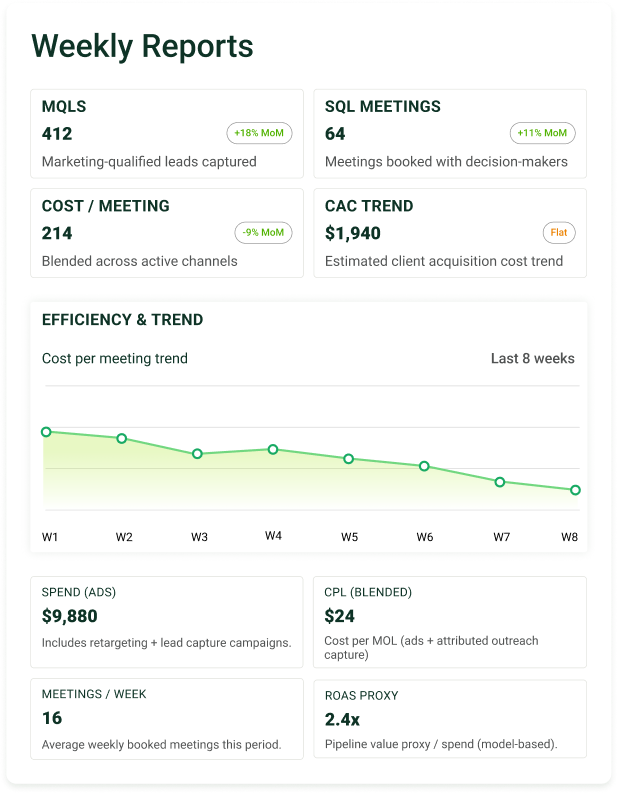Click the orange Flat badge
The width and height of the screenshot is (618, 794).
coord(559,233)
